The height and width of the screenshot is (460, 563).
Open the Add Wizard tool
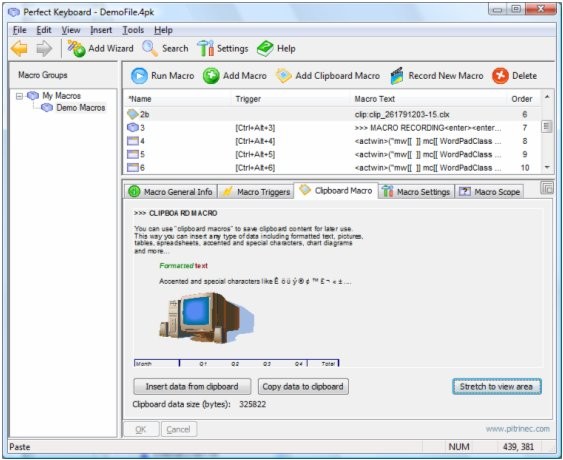point(101,48)
